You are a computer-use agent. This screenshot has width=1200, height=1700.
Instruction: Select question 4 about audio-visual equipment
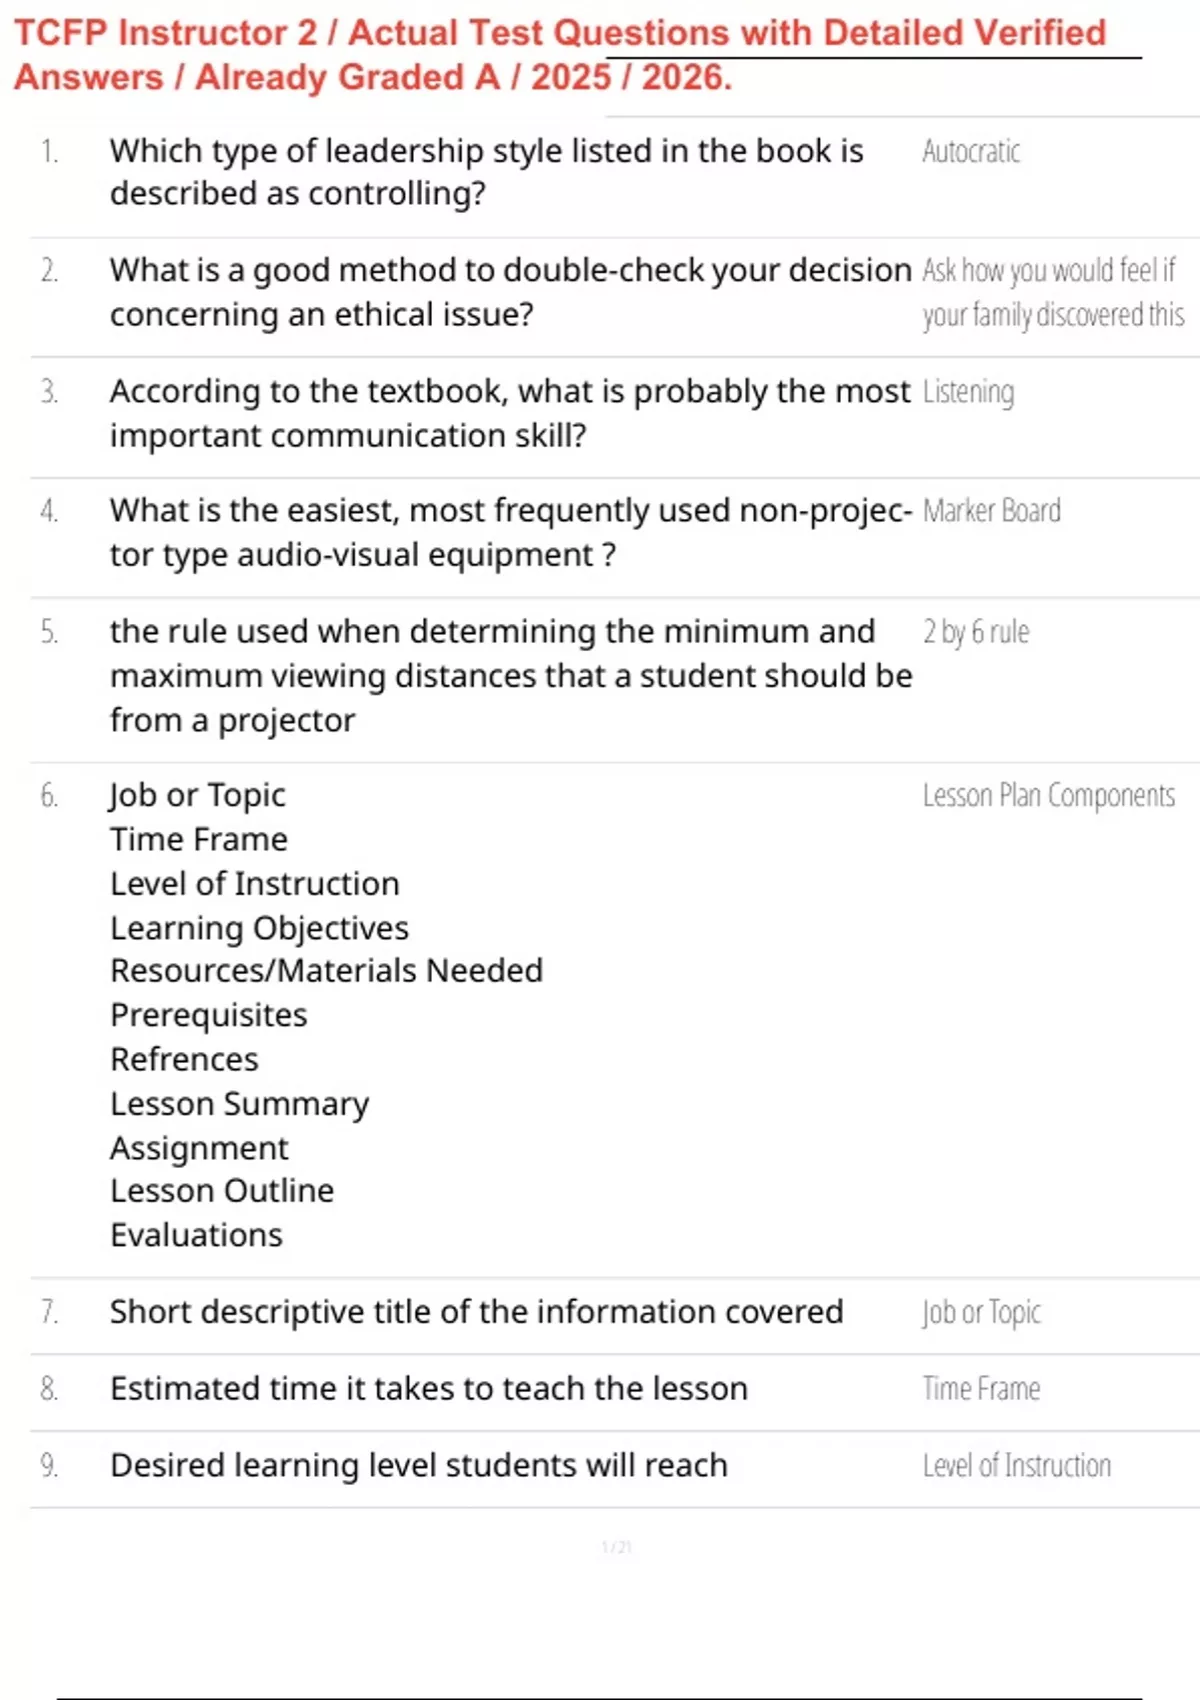[x=510, y=532]
